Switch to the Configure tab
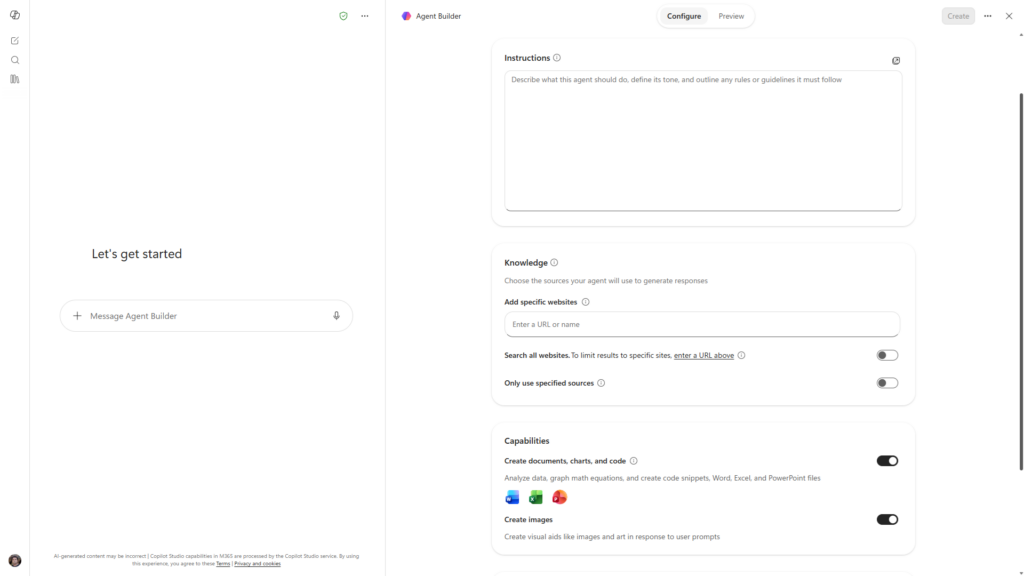The height and width of the screenshot is (576, 1024). [684, 16]
